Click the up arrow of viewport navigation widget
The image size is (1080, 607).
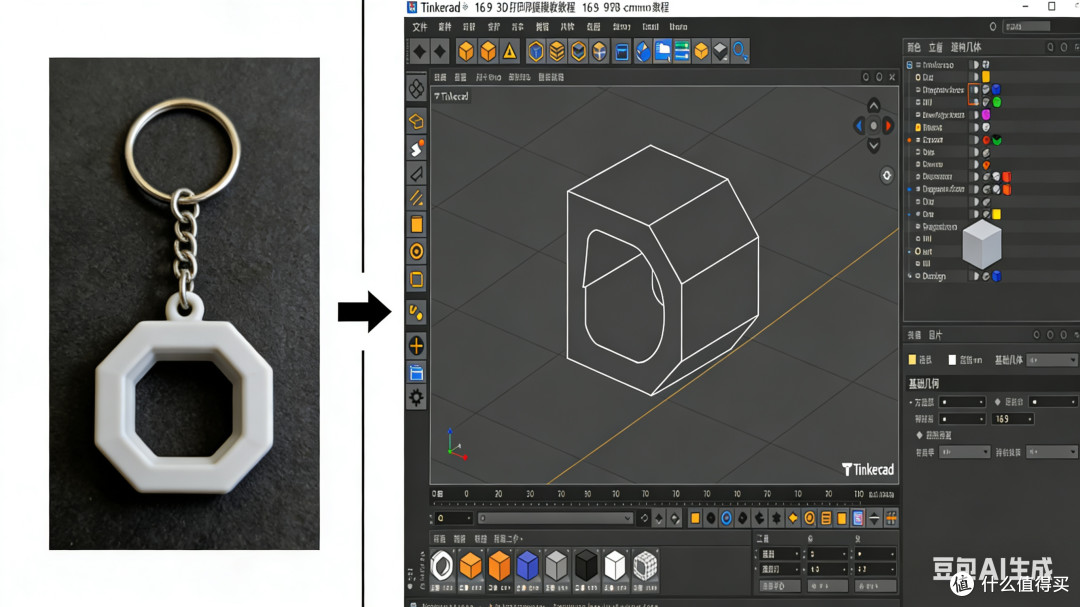pyautogui.click(x=873, y=105)
